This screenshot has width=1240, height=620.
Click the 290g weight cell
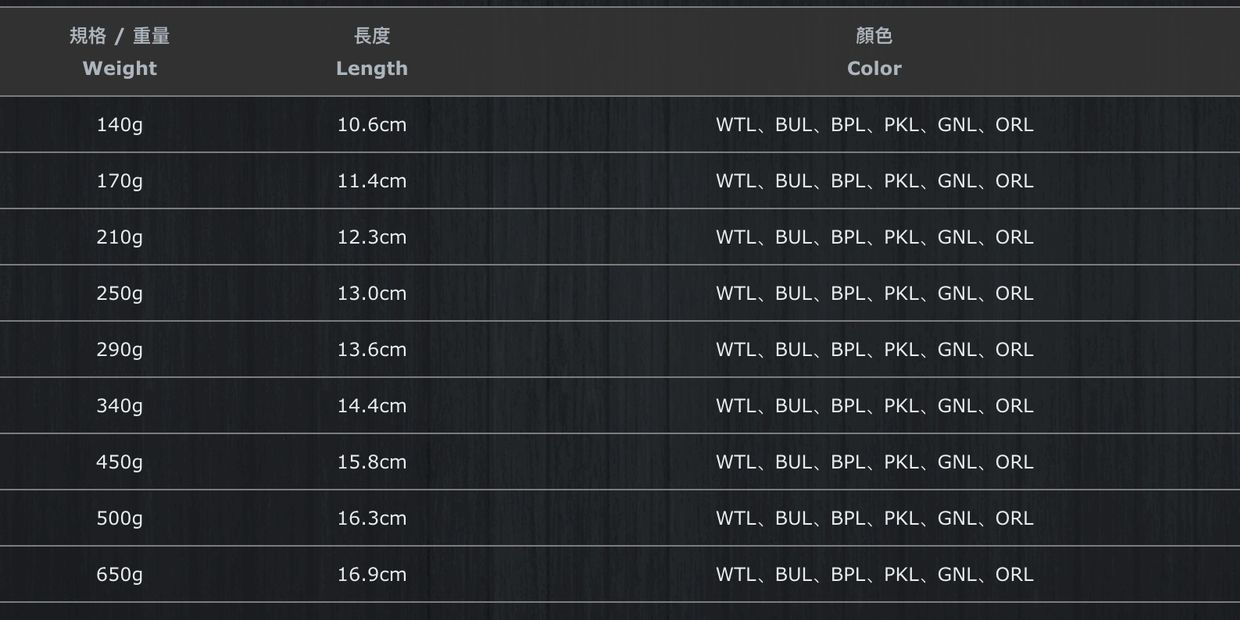120,349
